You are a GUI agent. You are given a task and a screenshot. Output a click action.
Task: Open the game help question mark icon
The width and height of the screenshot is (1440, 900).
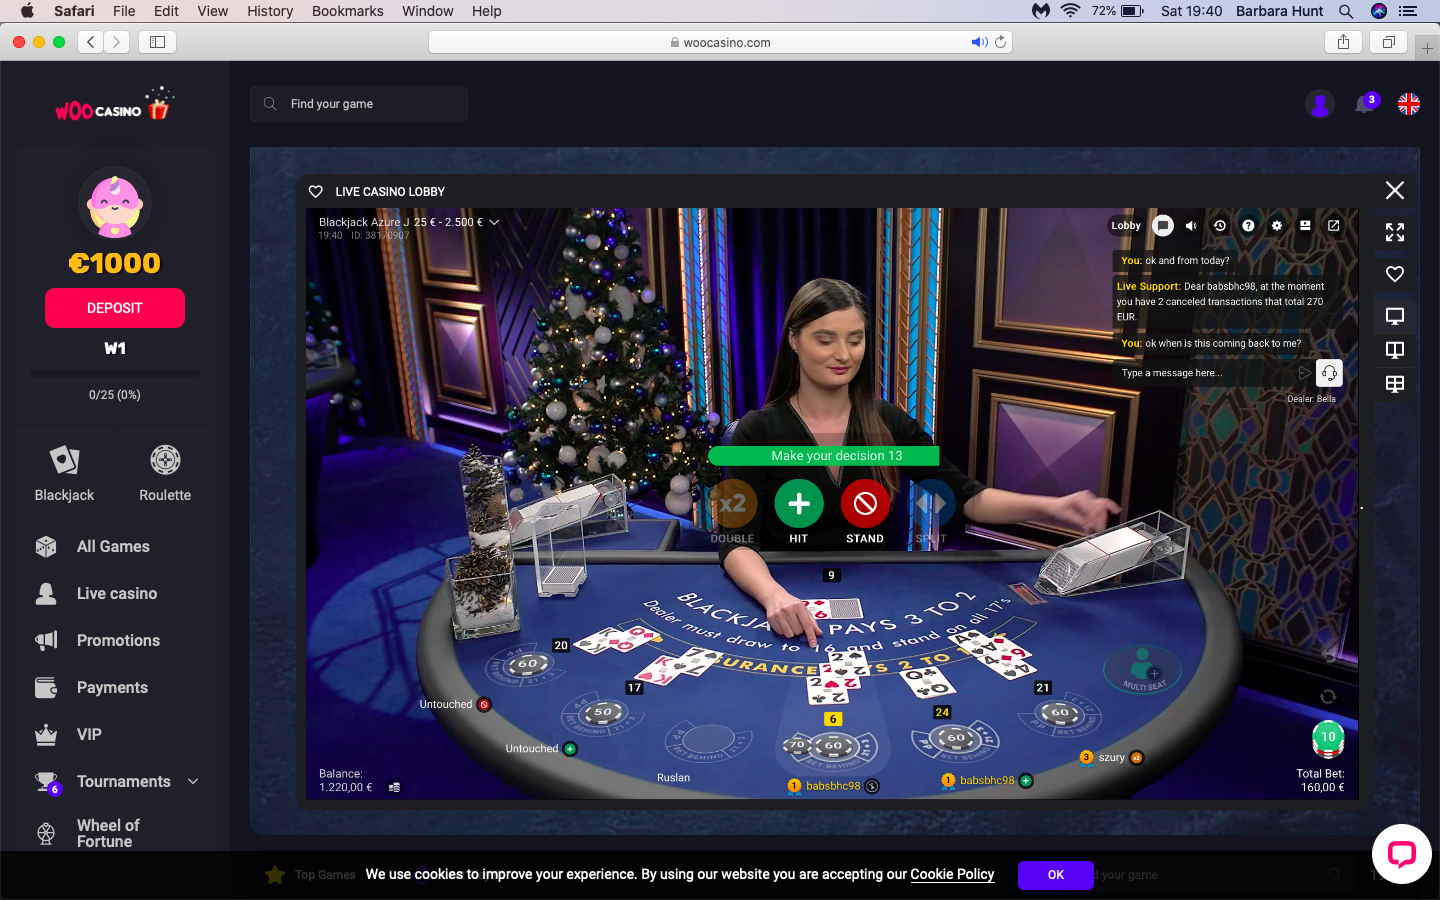tap(1248, 226)
